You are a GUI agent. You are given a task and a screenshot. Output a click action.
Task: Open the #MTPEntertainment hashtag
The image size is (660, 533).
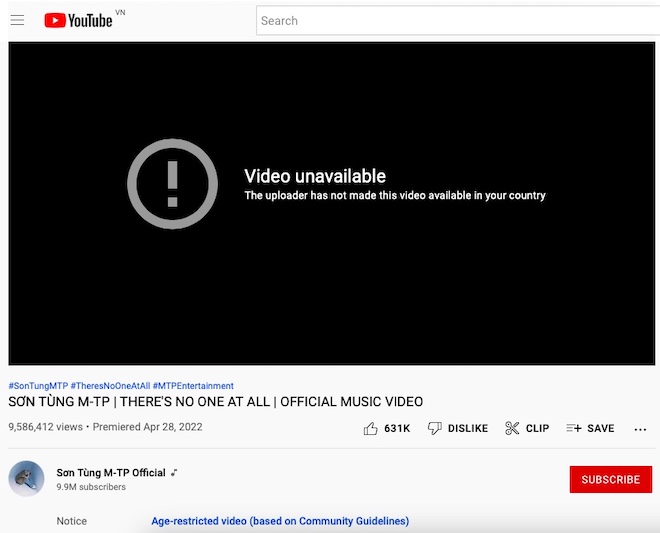(193, 386)
